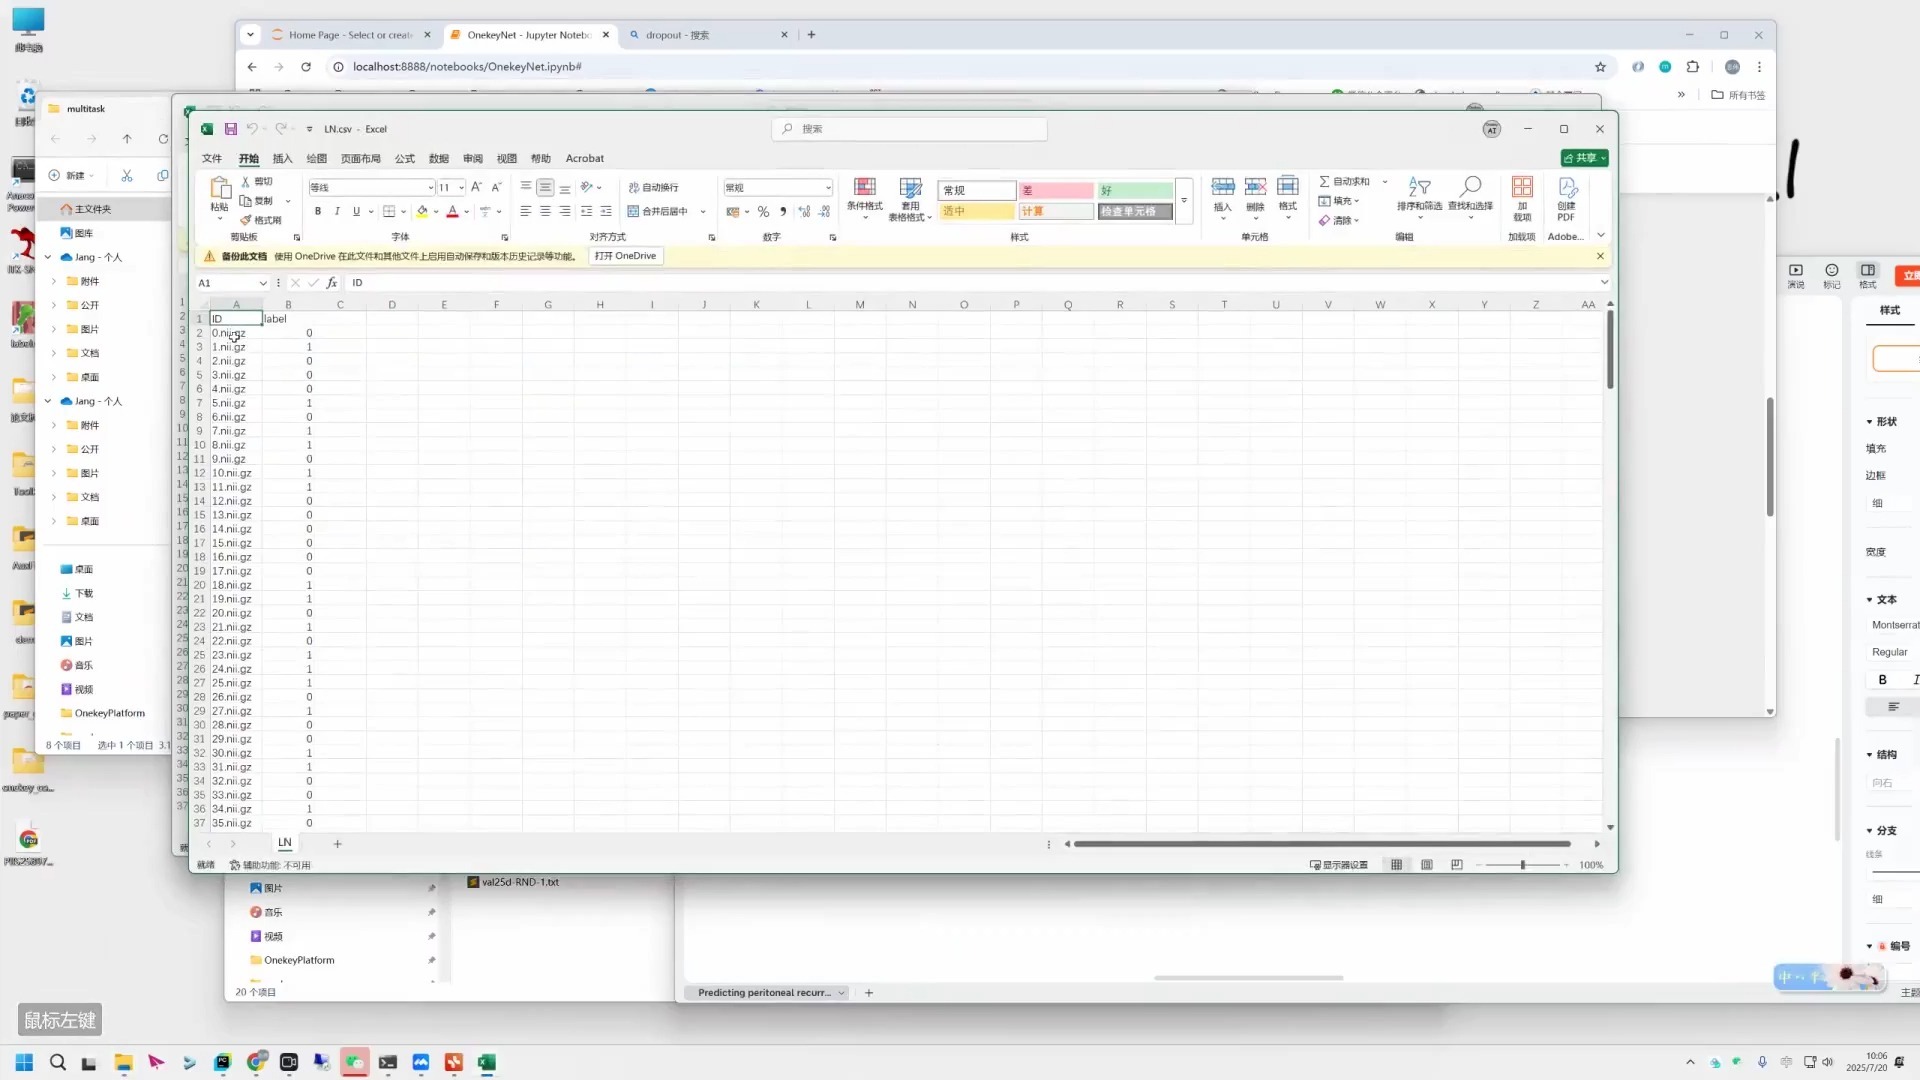Click Merge and Center (合并后居中) button

click(x=660, y=212)
